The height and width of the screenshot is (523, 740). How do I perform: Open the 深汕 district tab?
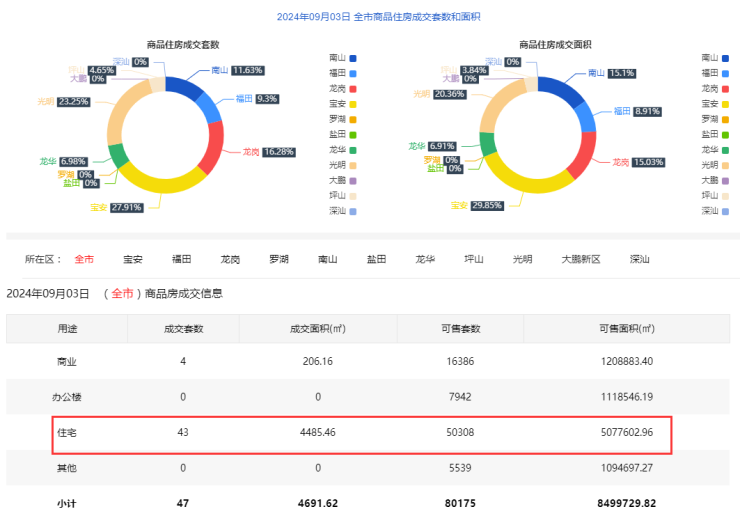pos(639,259)
